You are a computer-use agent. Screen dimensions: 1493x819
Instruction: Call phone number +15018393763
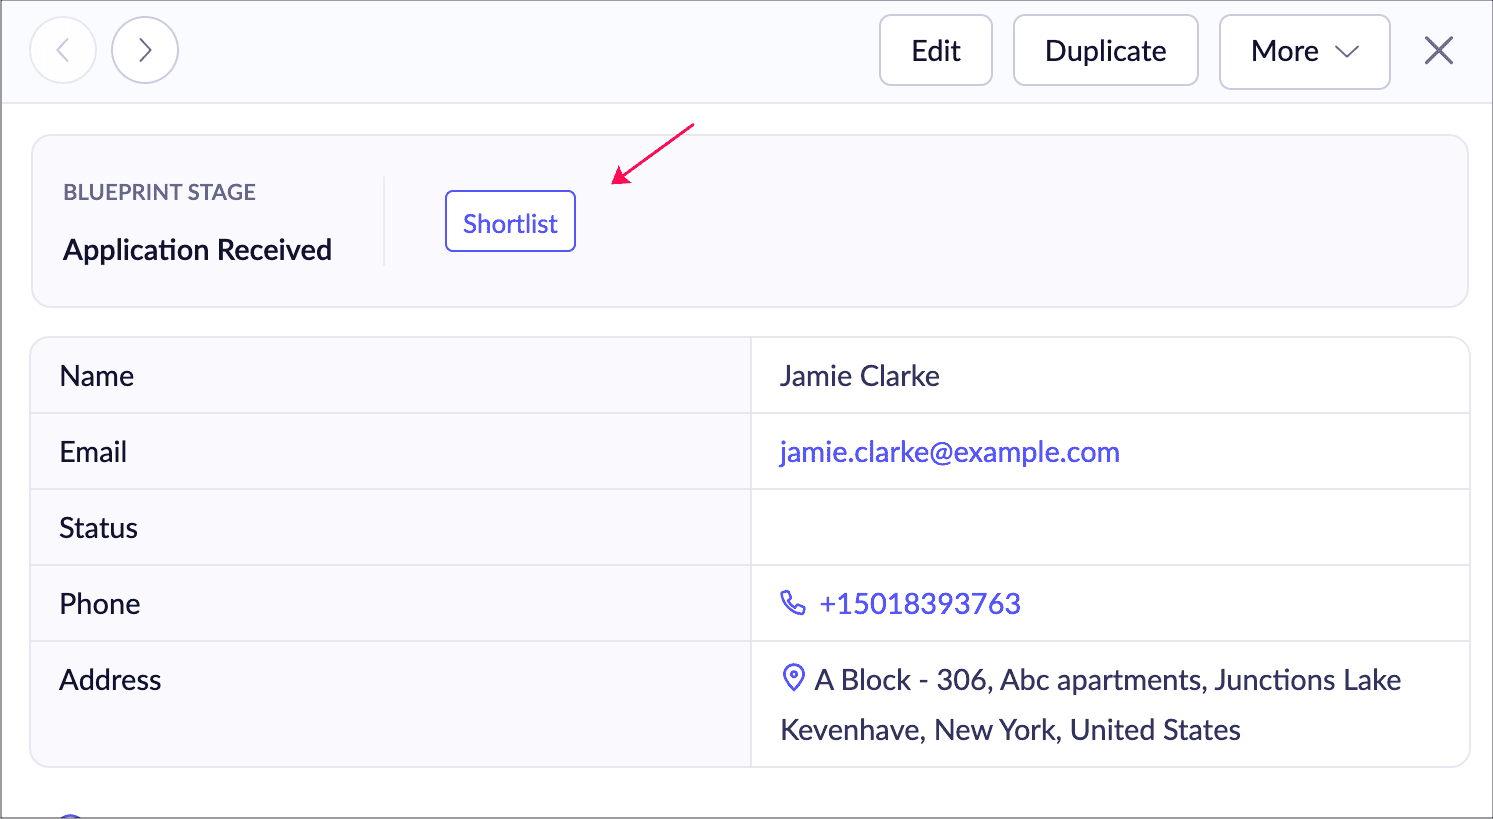tap(919, 604)
